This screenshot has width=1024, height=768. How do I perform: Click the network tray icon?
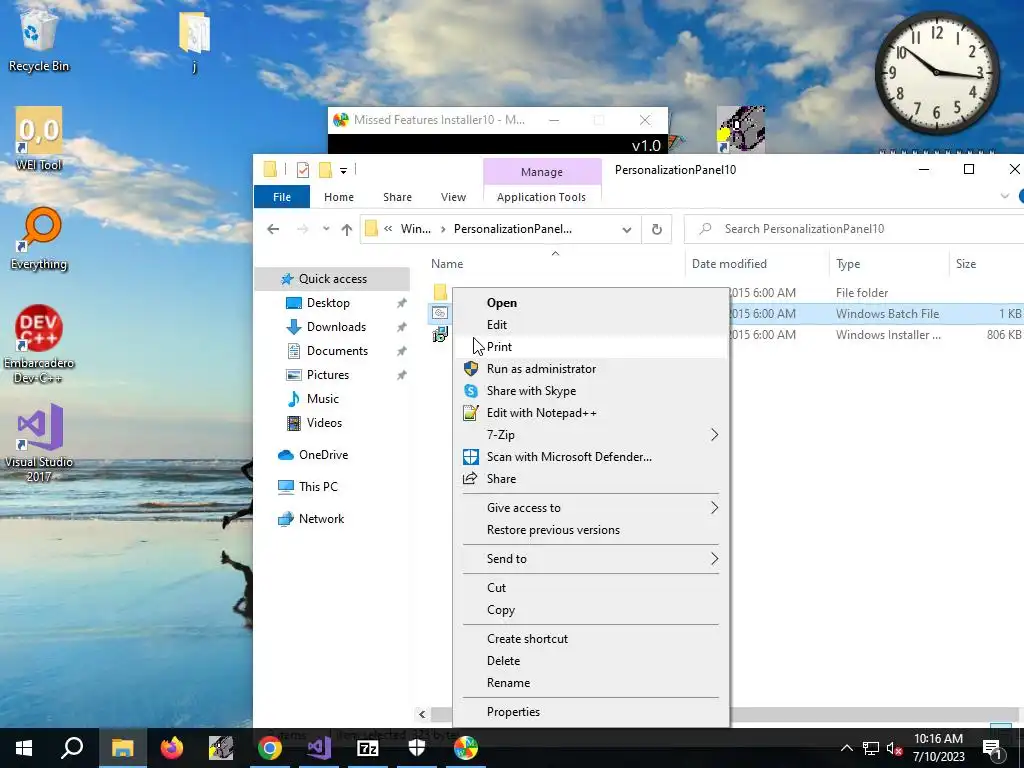coord(871,748)
